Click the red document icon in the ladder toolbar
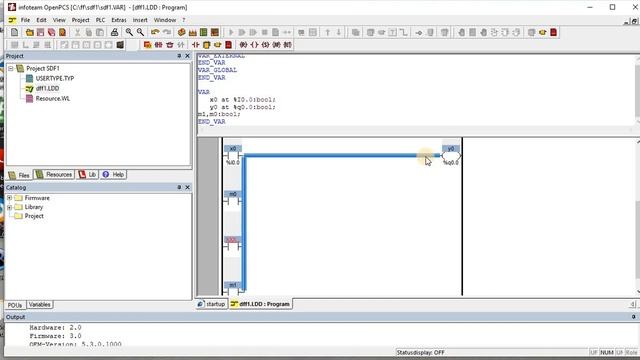Image resolution: width=640 pixels, height=360 pixels. coord(229,44)
